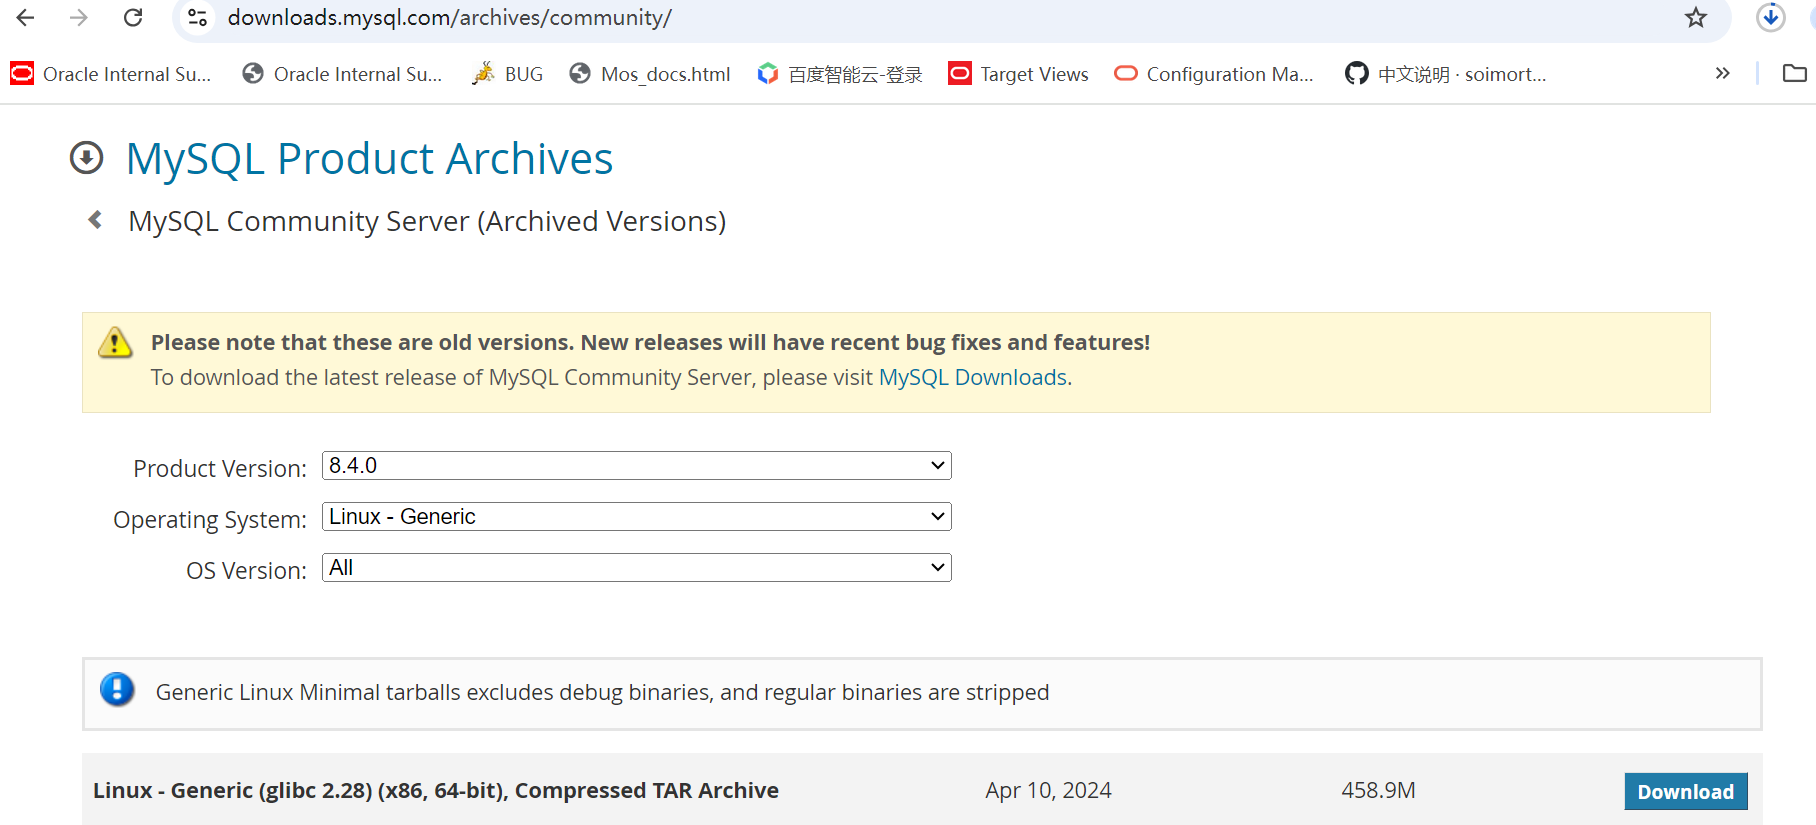
Task: Open the Configuration Ma... bookmark
Action: (x=1214, y=74)
